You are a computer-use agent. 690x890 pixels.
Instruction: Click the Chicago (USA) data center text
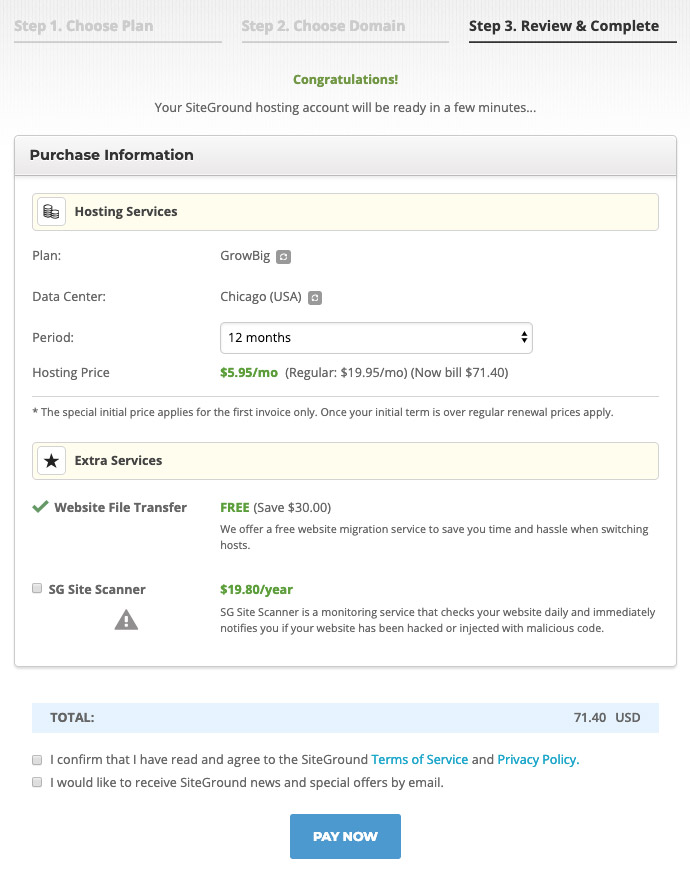pyautogui.click(x=261, y=297)
